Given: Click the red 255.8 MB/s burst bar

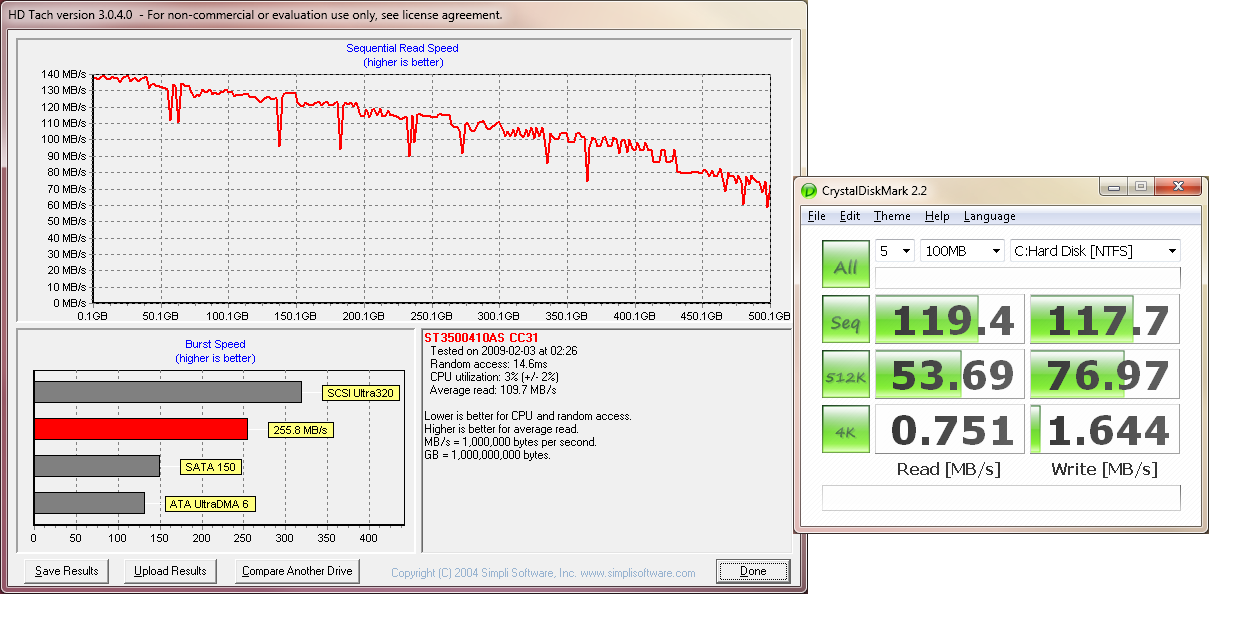Looking at the screenshot, I should 141,429.
